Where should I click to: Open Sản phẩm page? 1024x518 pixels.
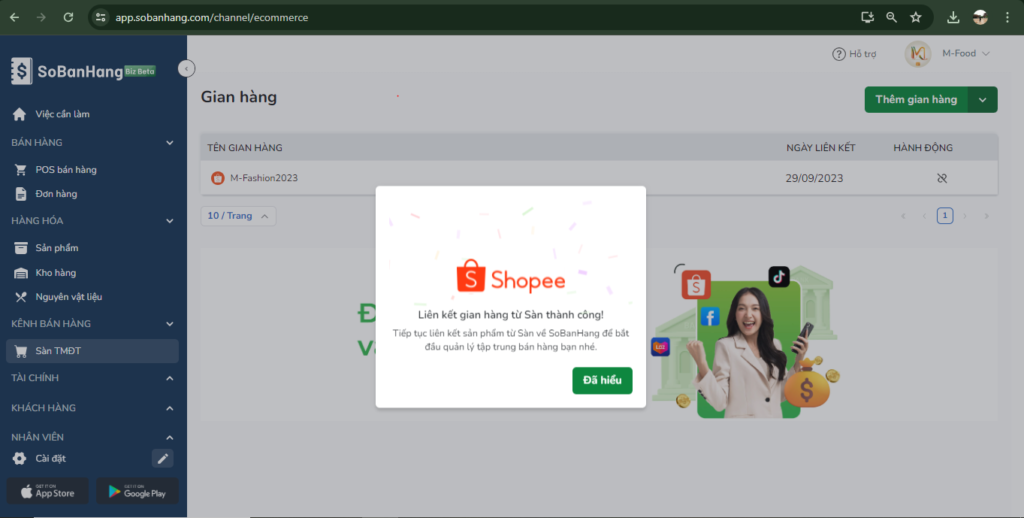(x=57, y=248)
